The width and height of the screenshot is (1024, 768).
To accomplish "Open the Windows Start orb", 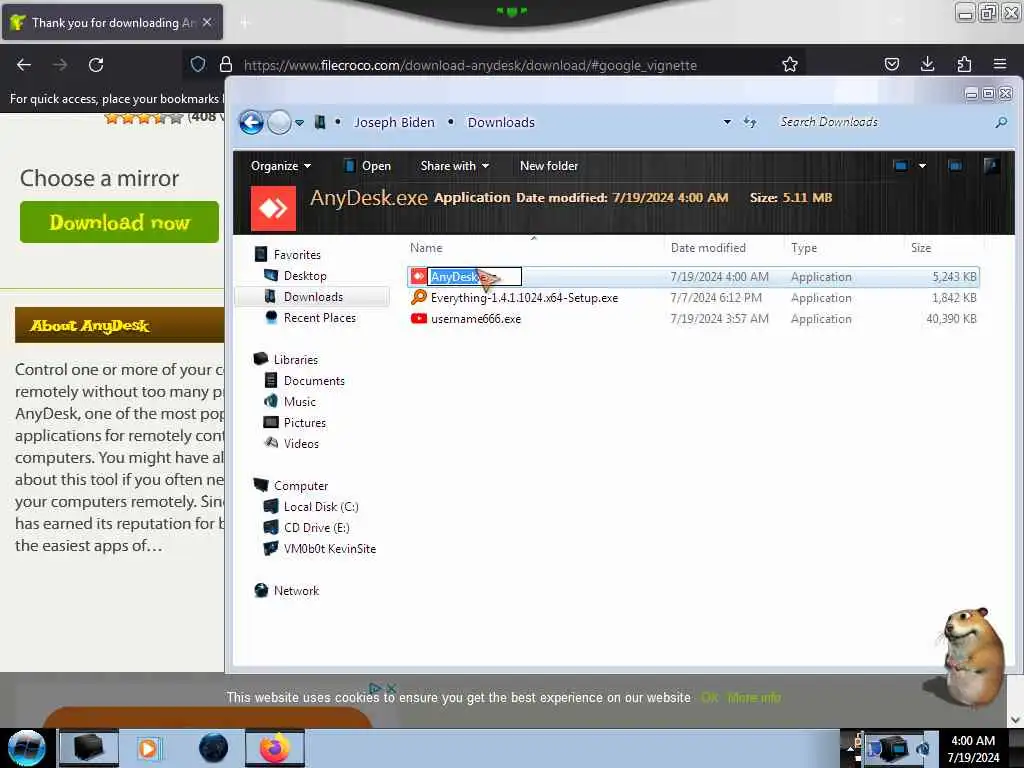I will click(x=27, y=748).
